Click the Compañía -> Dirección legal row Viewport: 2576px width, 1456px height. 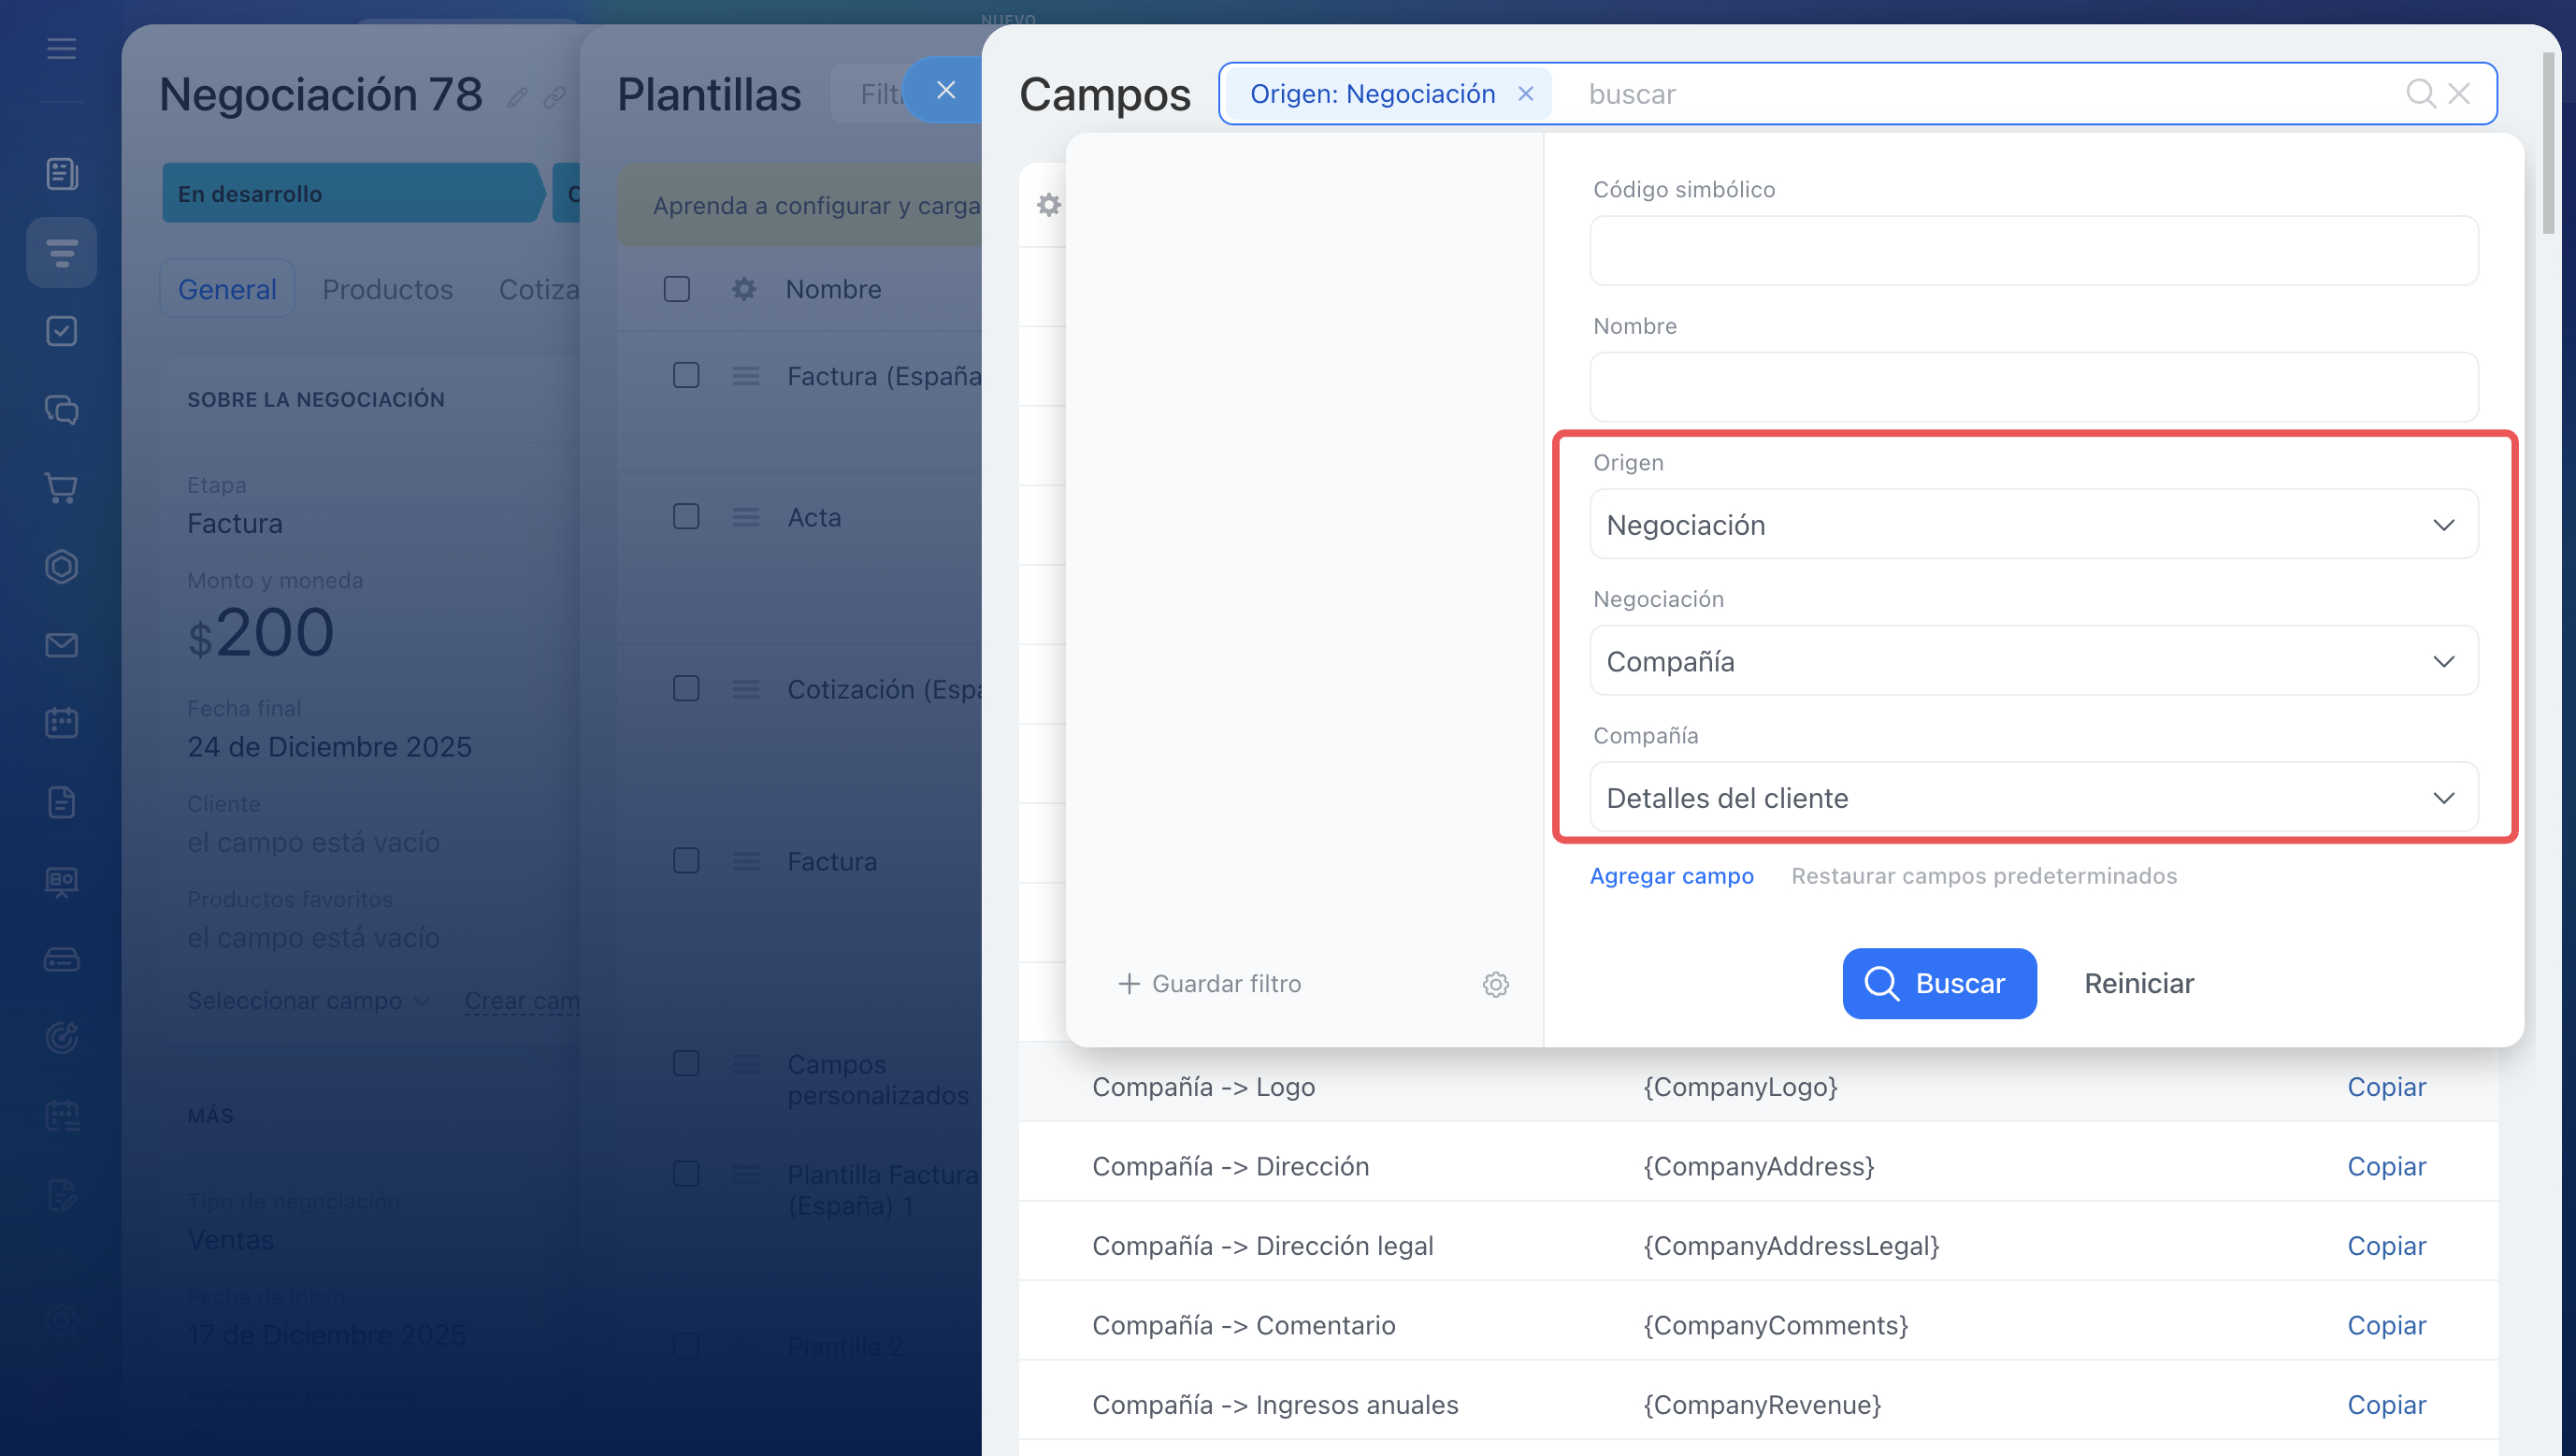(x=1757, y=1246)
